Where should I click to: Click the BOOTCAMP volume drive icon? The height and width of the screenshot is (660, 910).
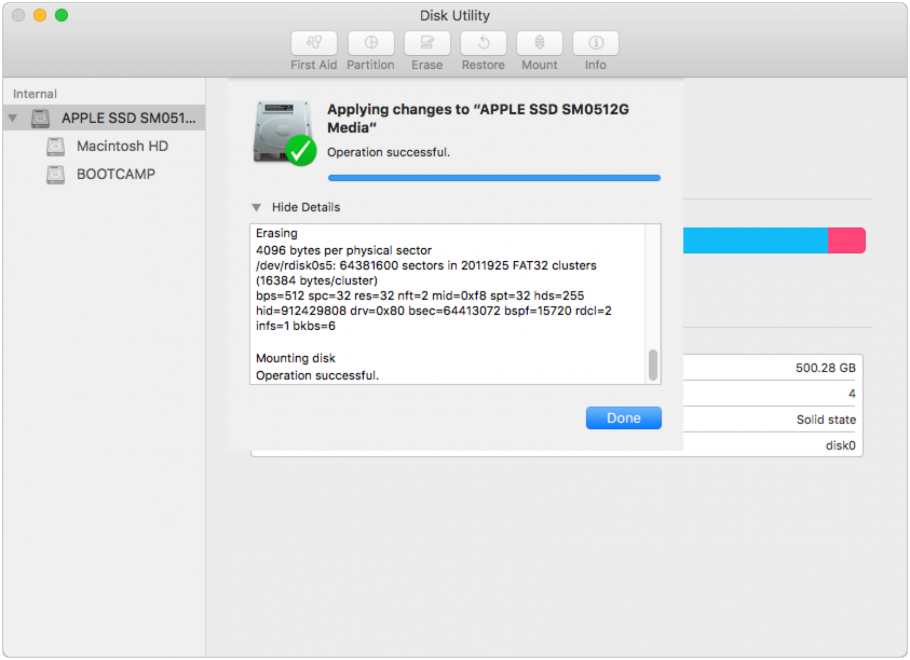pyautogui.click(x=56, y=174)
